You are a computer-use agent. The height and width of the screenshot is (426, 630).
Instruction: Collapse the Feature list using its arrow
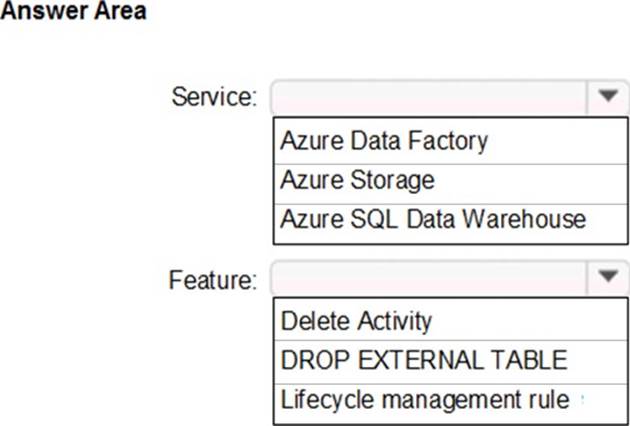[x=606, y=278]
